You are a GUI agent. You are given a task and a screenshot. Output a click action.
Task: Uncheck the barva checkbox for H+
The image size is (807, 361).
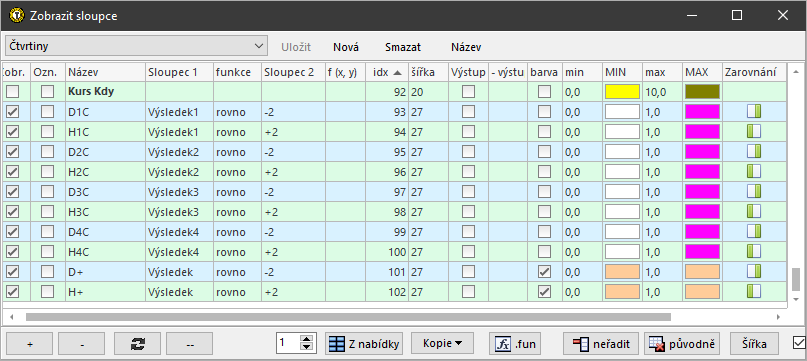click(x=545, y=292)
